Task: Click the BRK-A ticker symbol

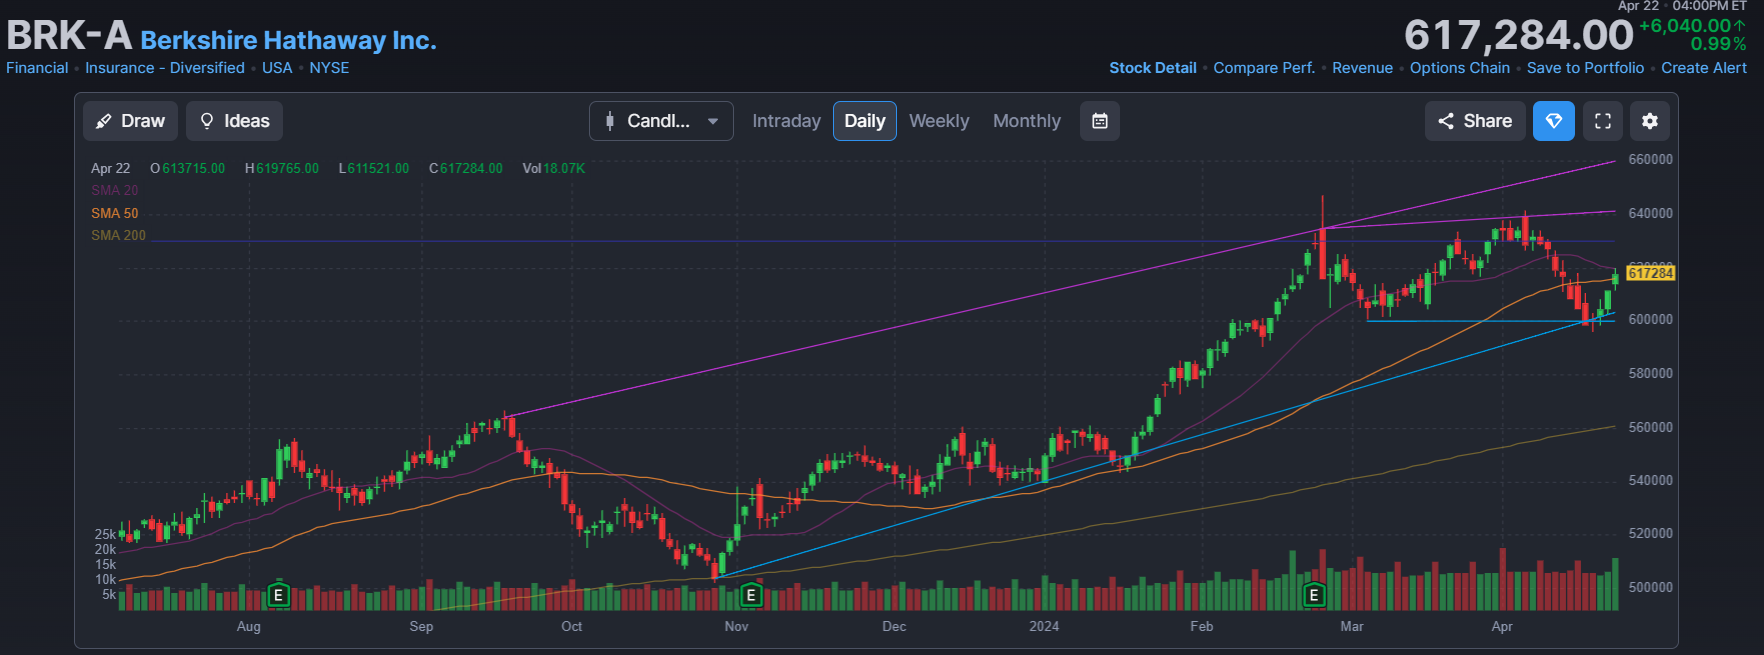Action: point(69,36)
